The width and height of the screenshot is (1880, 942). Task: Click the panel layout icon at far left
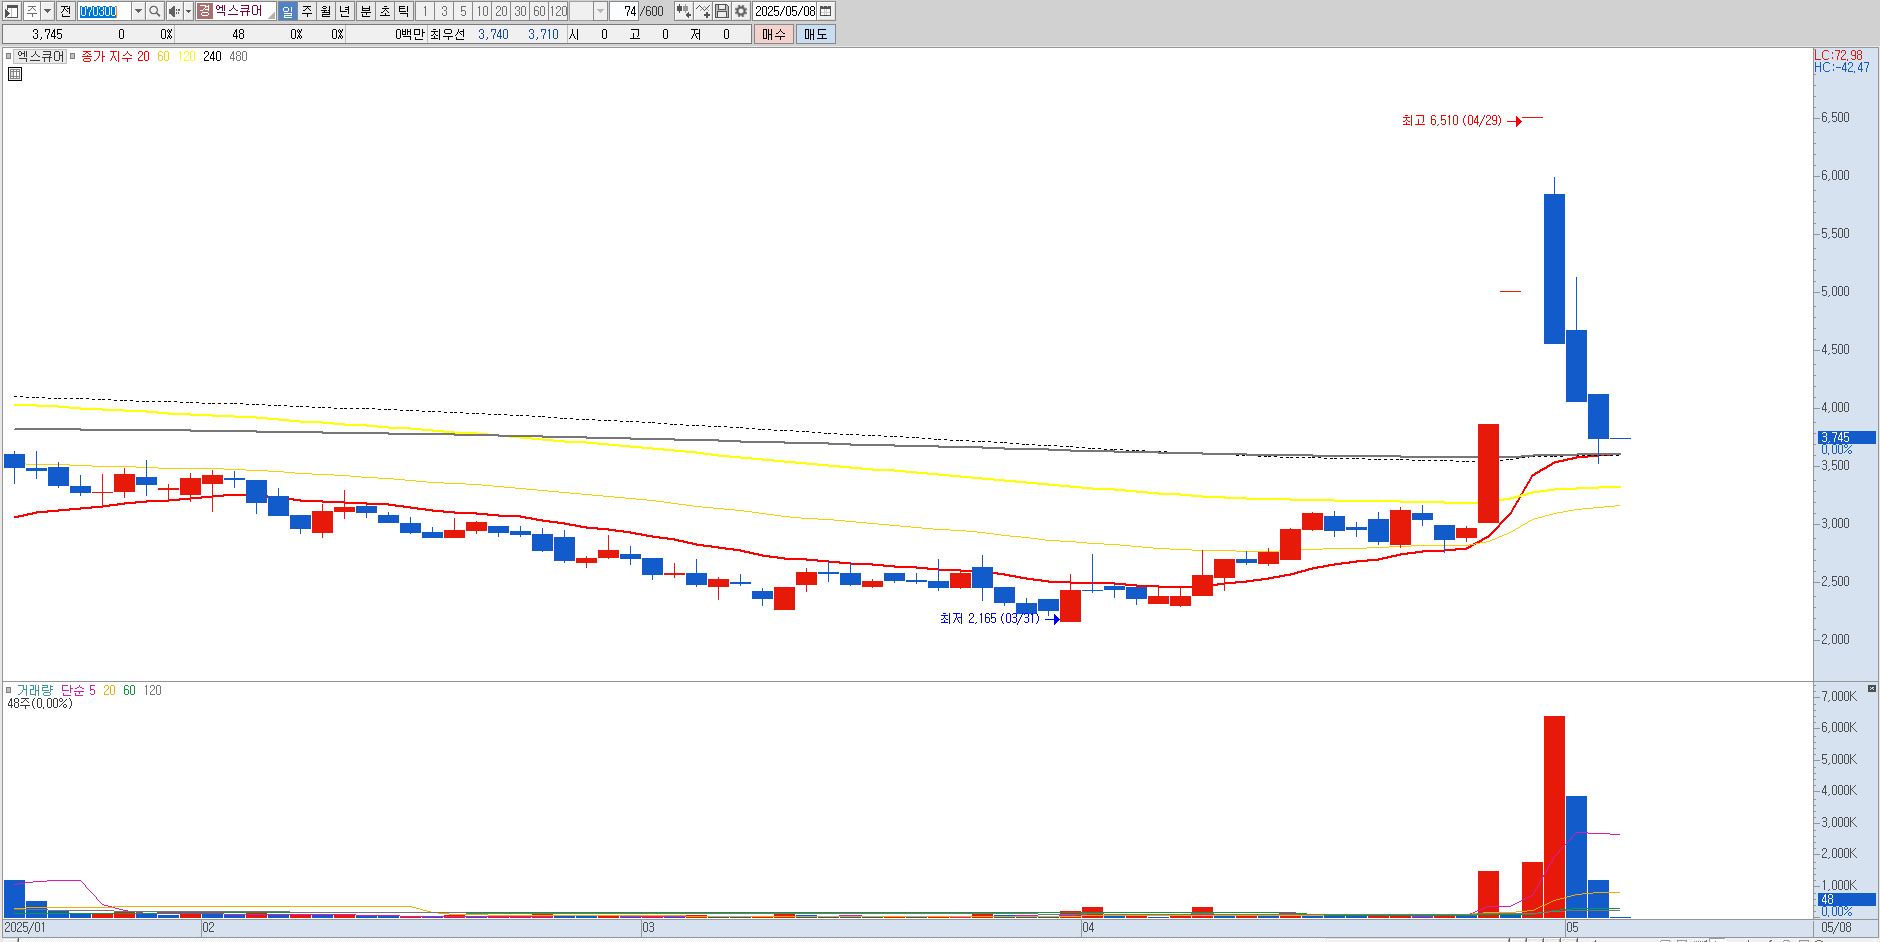click(11, 11)
